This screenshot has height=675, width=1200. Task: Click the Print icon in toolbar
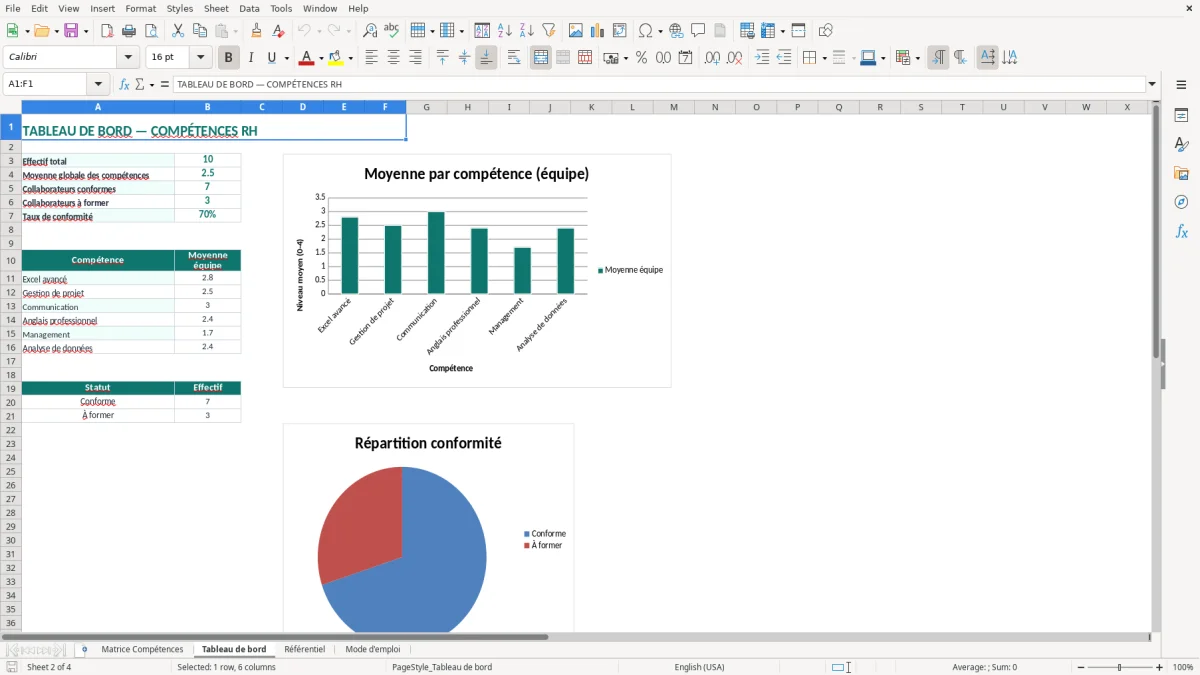point(129,31)
